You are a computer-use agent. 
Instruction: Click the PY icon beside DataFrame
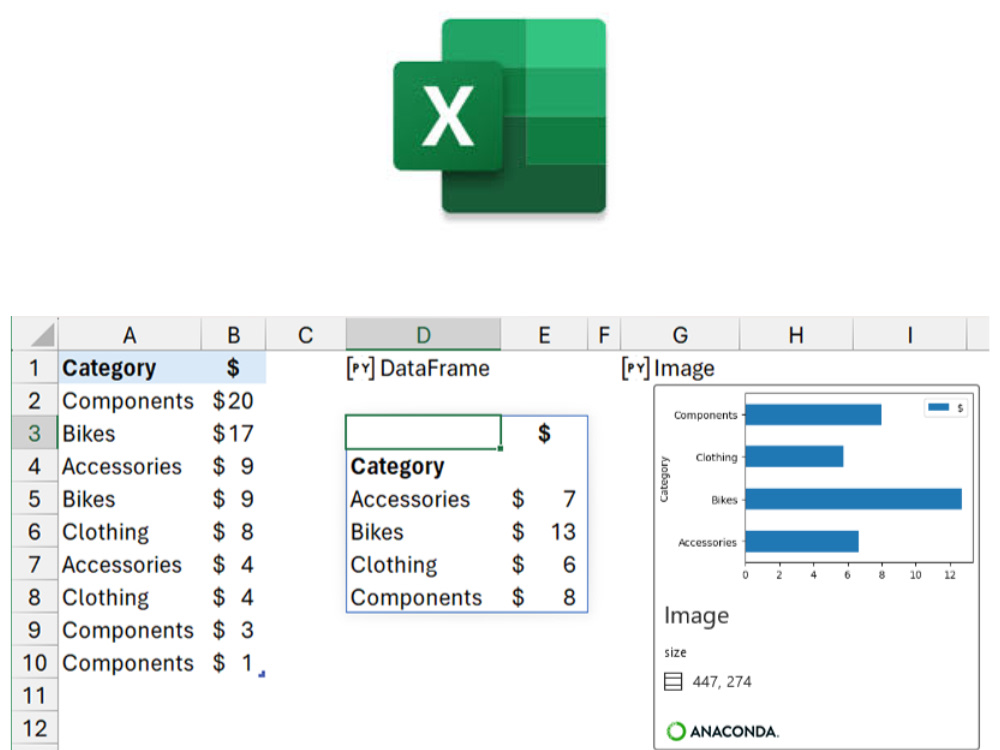(360, 368)
